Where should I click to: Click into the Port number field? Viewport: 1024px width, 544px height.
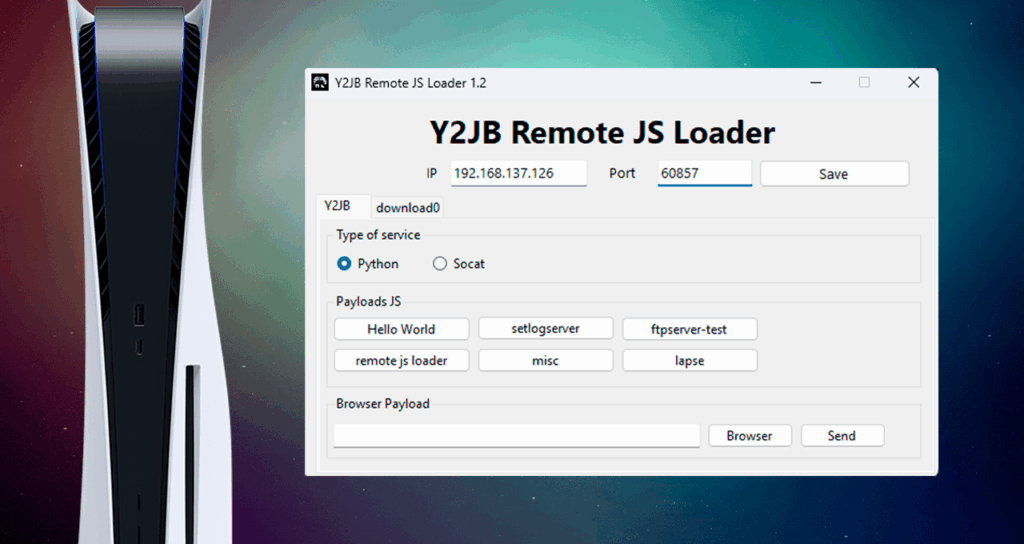point(704,173)
